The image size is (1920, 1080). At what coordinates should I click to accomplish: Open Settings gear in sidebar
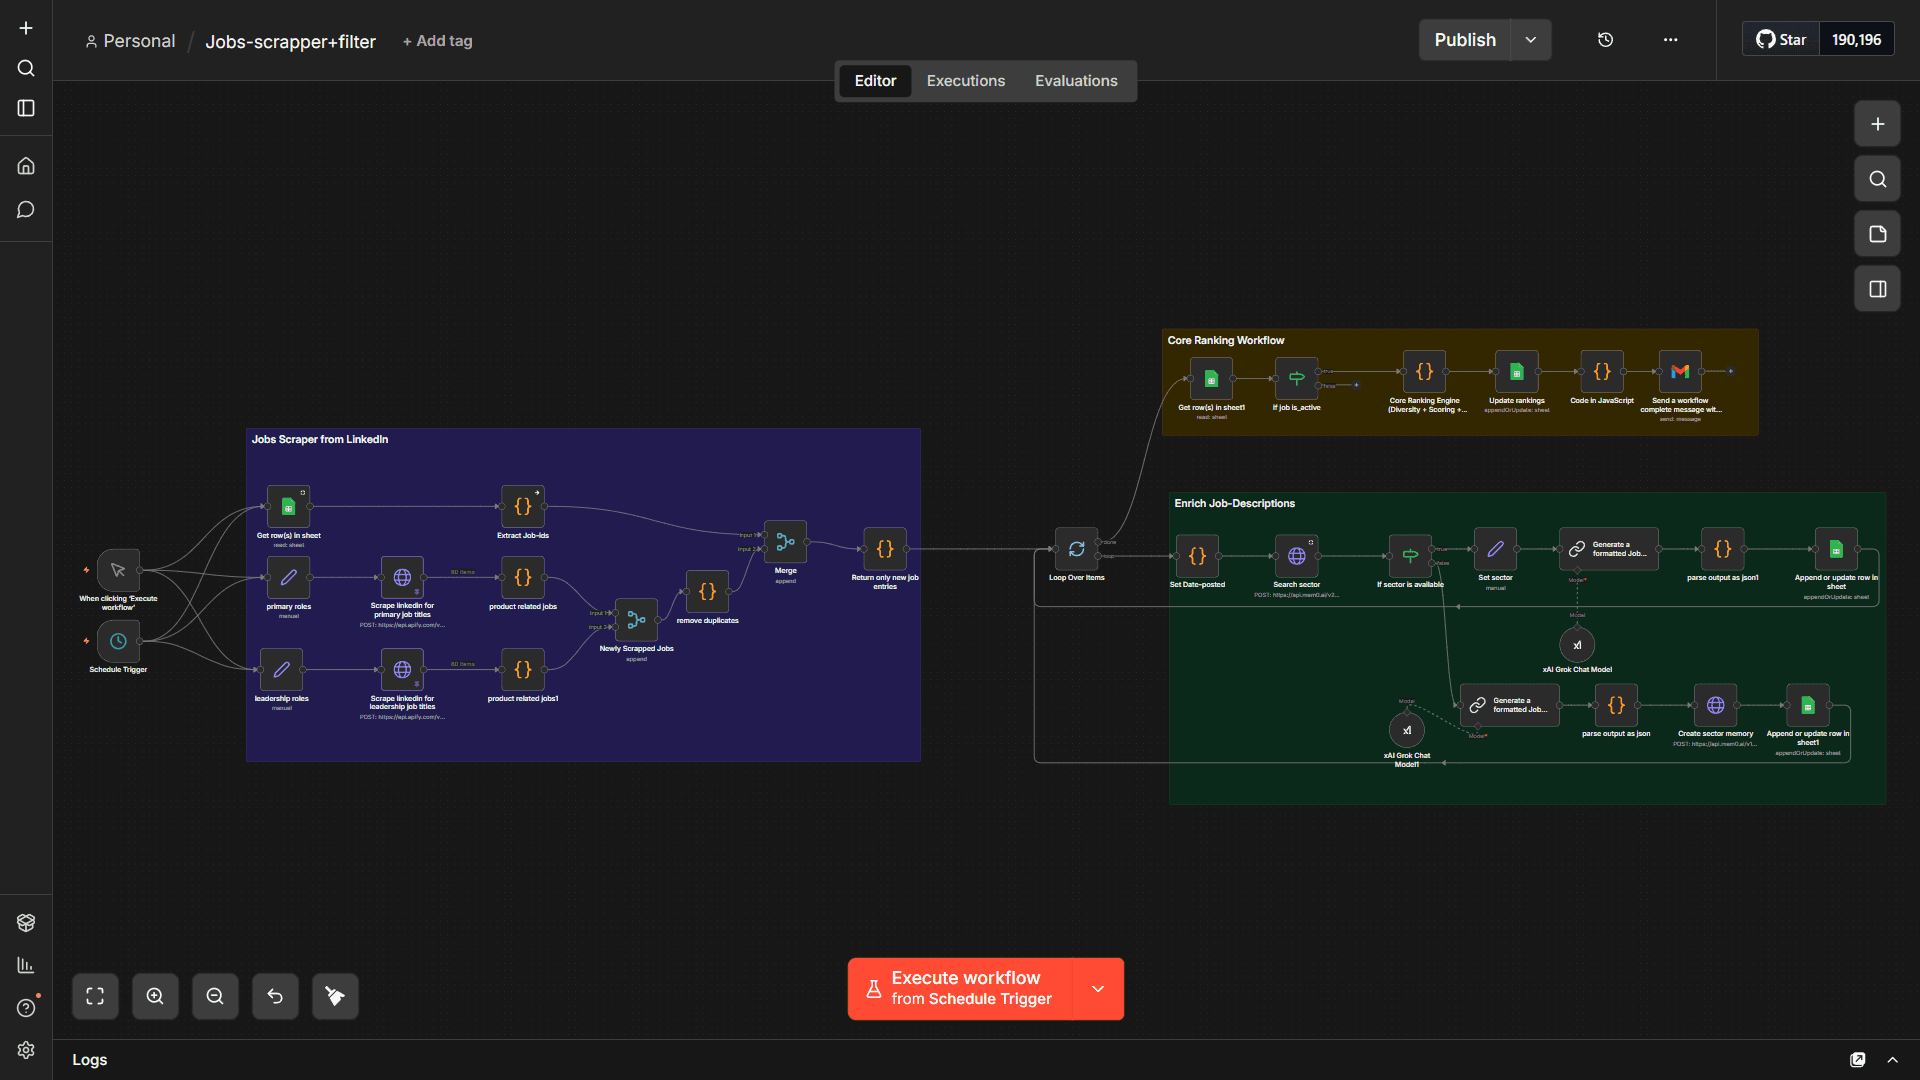point(26,1050)
